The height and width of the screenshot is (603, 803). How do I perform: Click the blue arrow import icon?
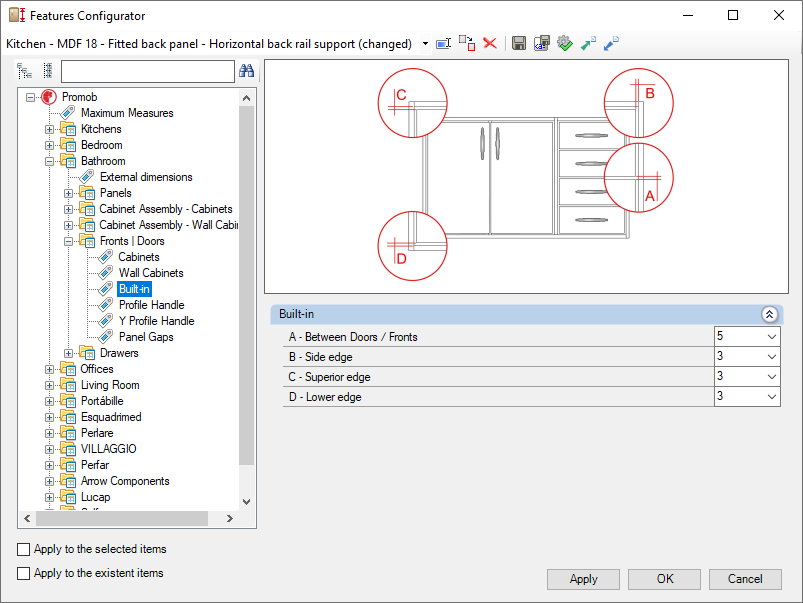[611, 44]
